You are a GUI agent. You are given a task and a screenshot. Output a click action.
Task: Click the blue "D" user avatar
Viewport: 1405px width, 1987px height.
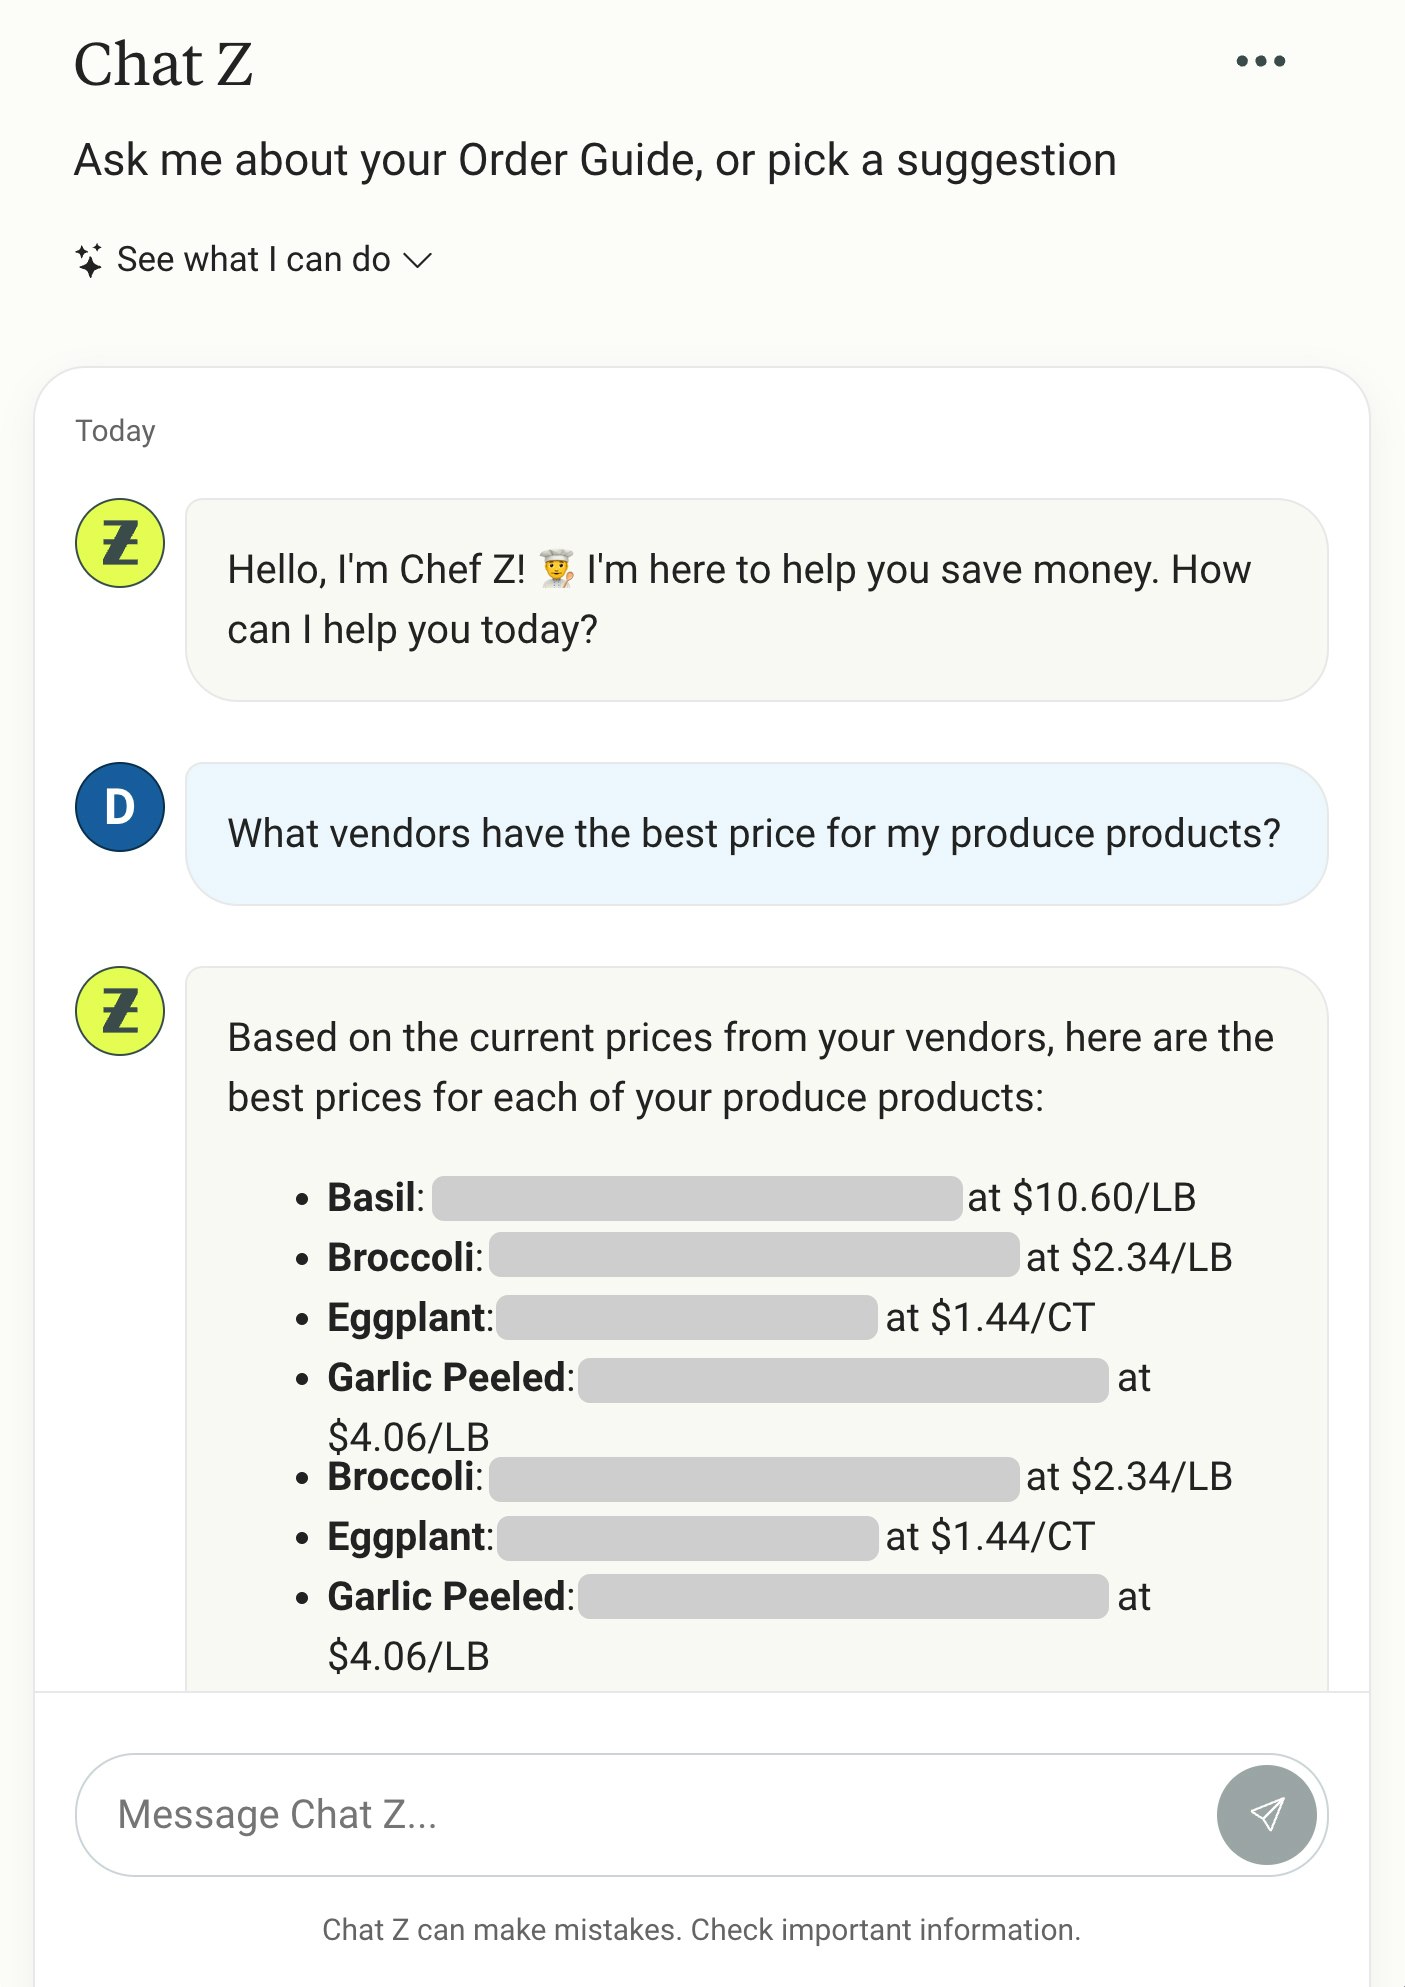pyautogui.click(x=120, y=807)
